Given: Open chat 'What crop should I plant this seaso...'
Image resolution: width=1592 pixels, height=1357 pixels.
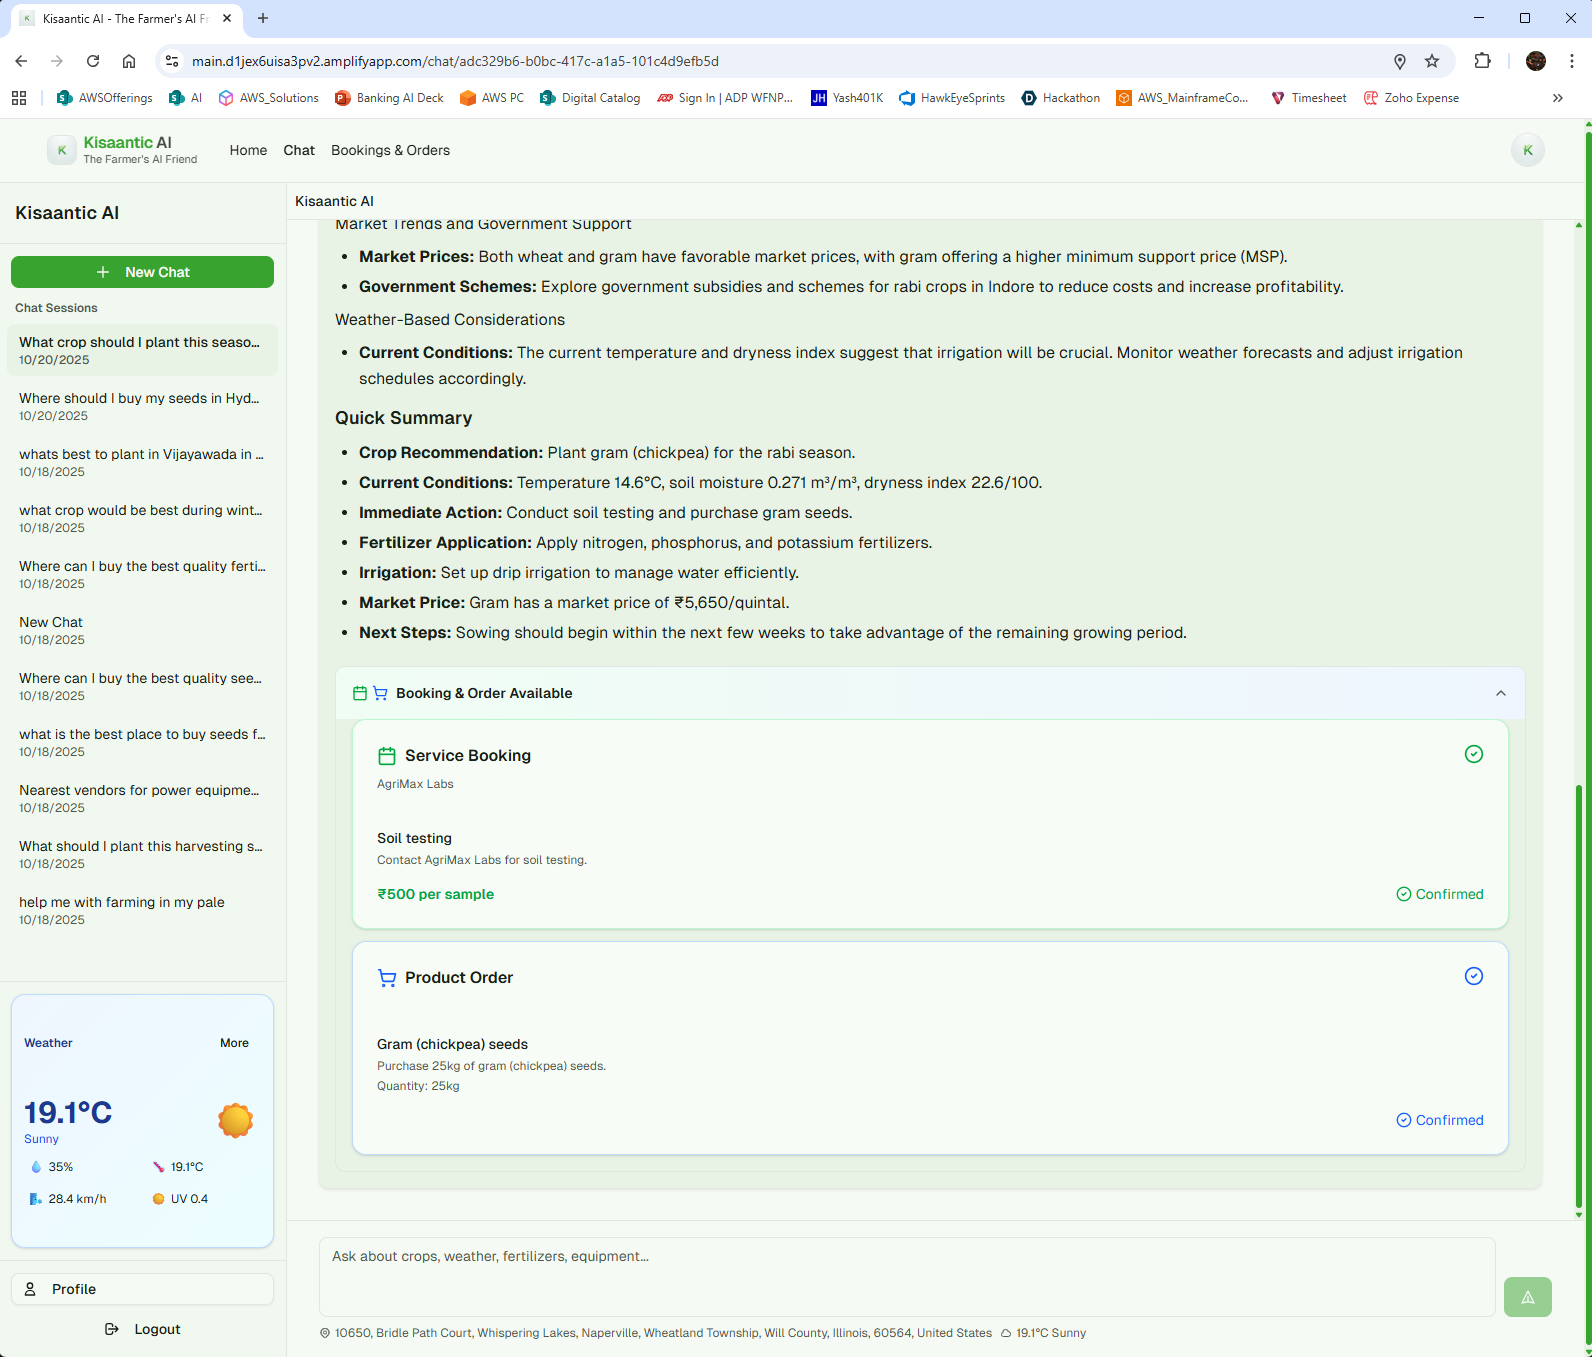Looking at the screenshot, I should pyautogui.click(x=142, y=350).
